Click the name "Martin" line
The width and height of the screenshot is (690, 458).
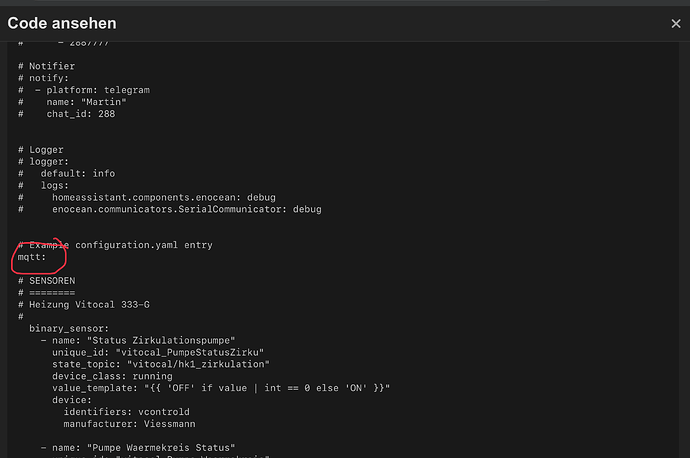[72, 102]
